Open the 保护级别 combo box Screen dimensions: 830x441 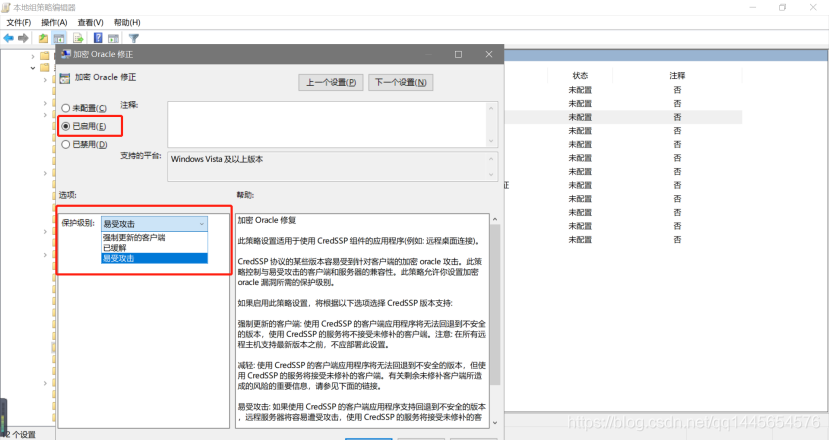(x=154, y=224)
